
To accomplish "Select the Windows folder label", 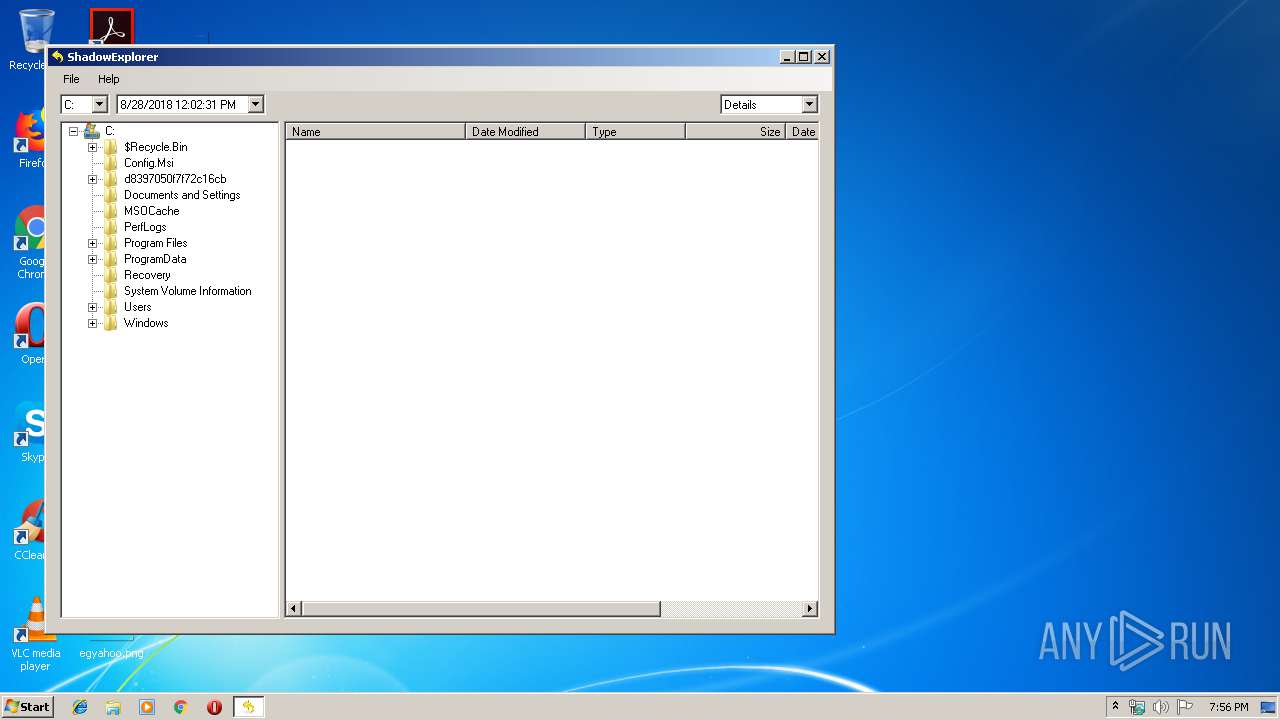I will pyautogui.click(x=146, y=323).
